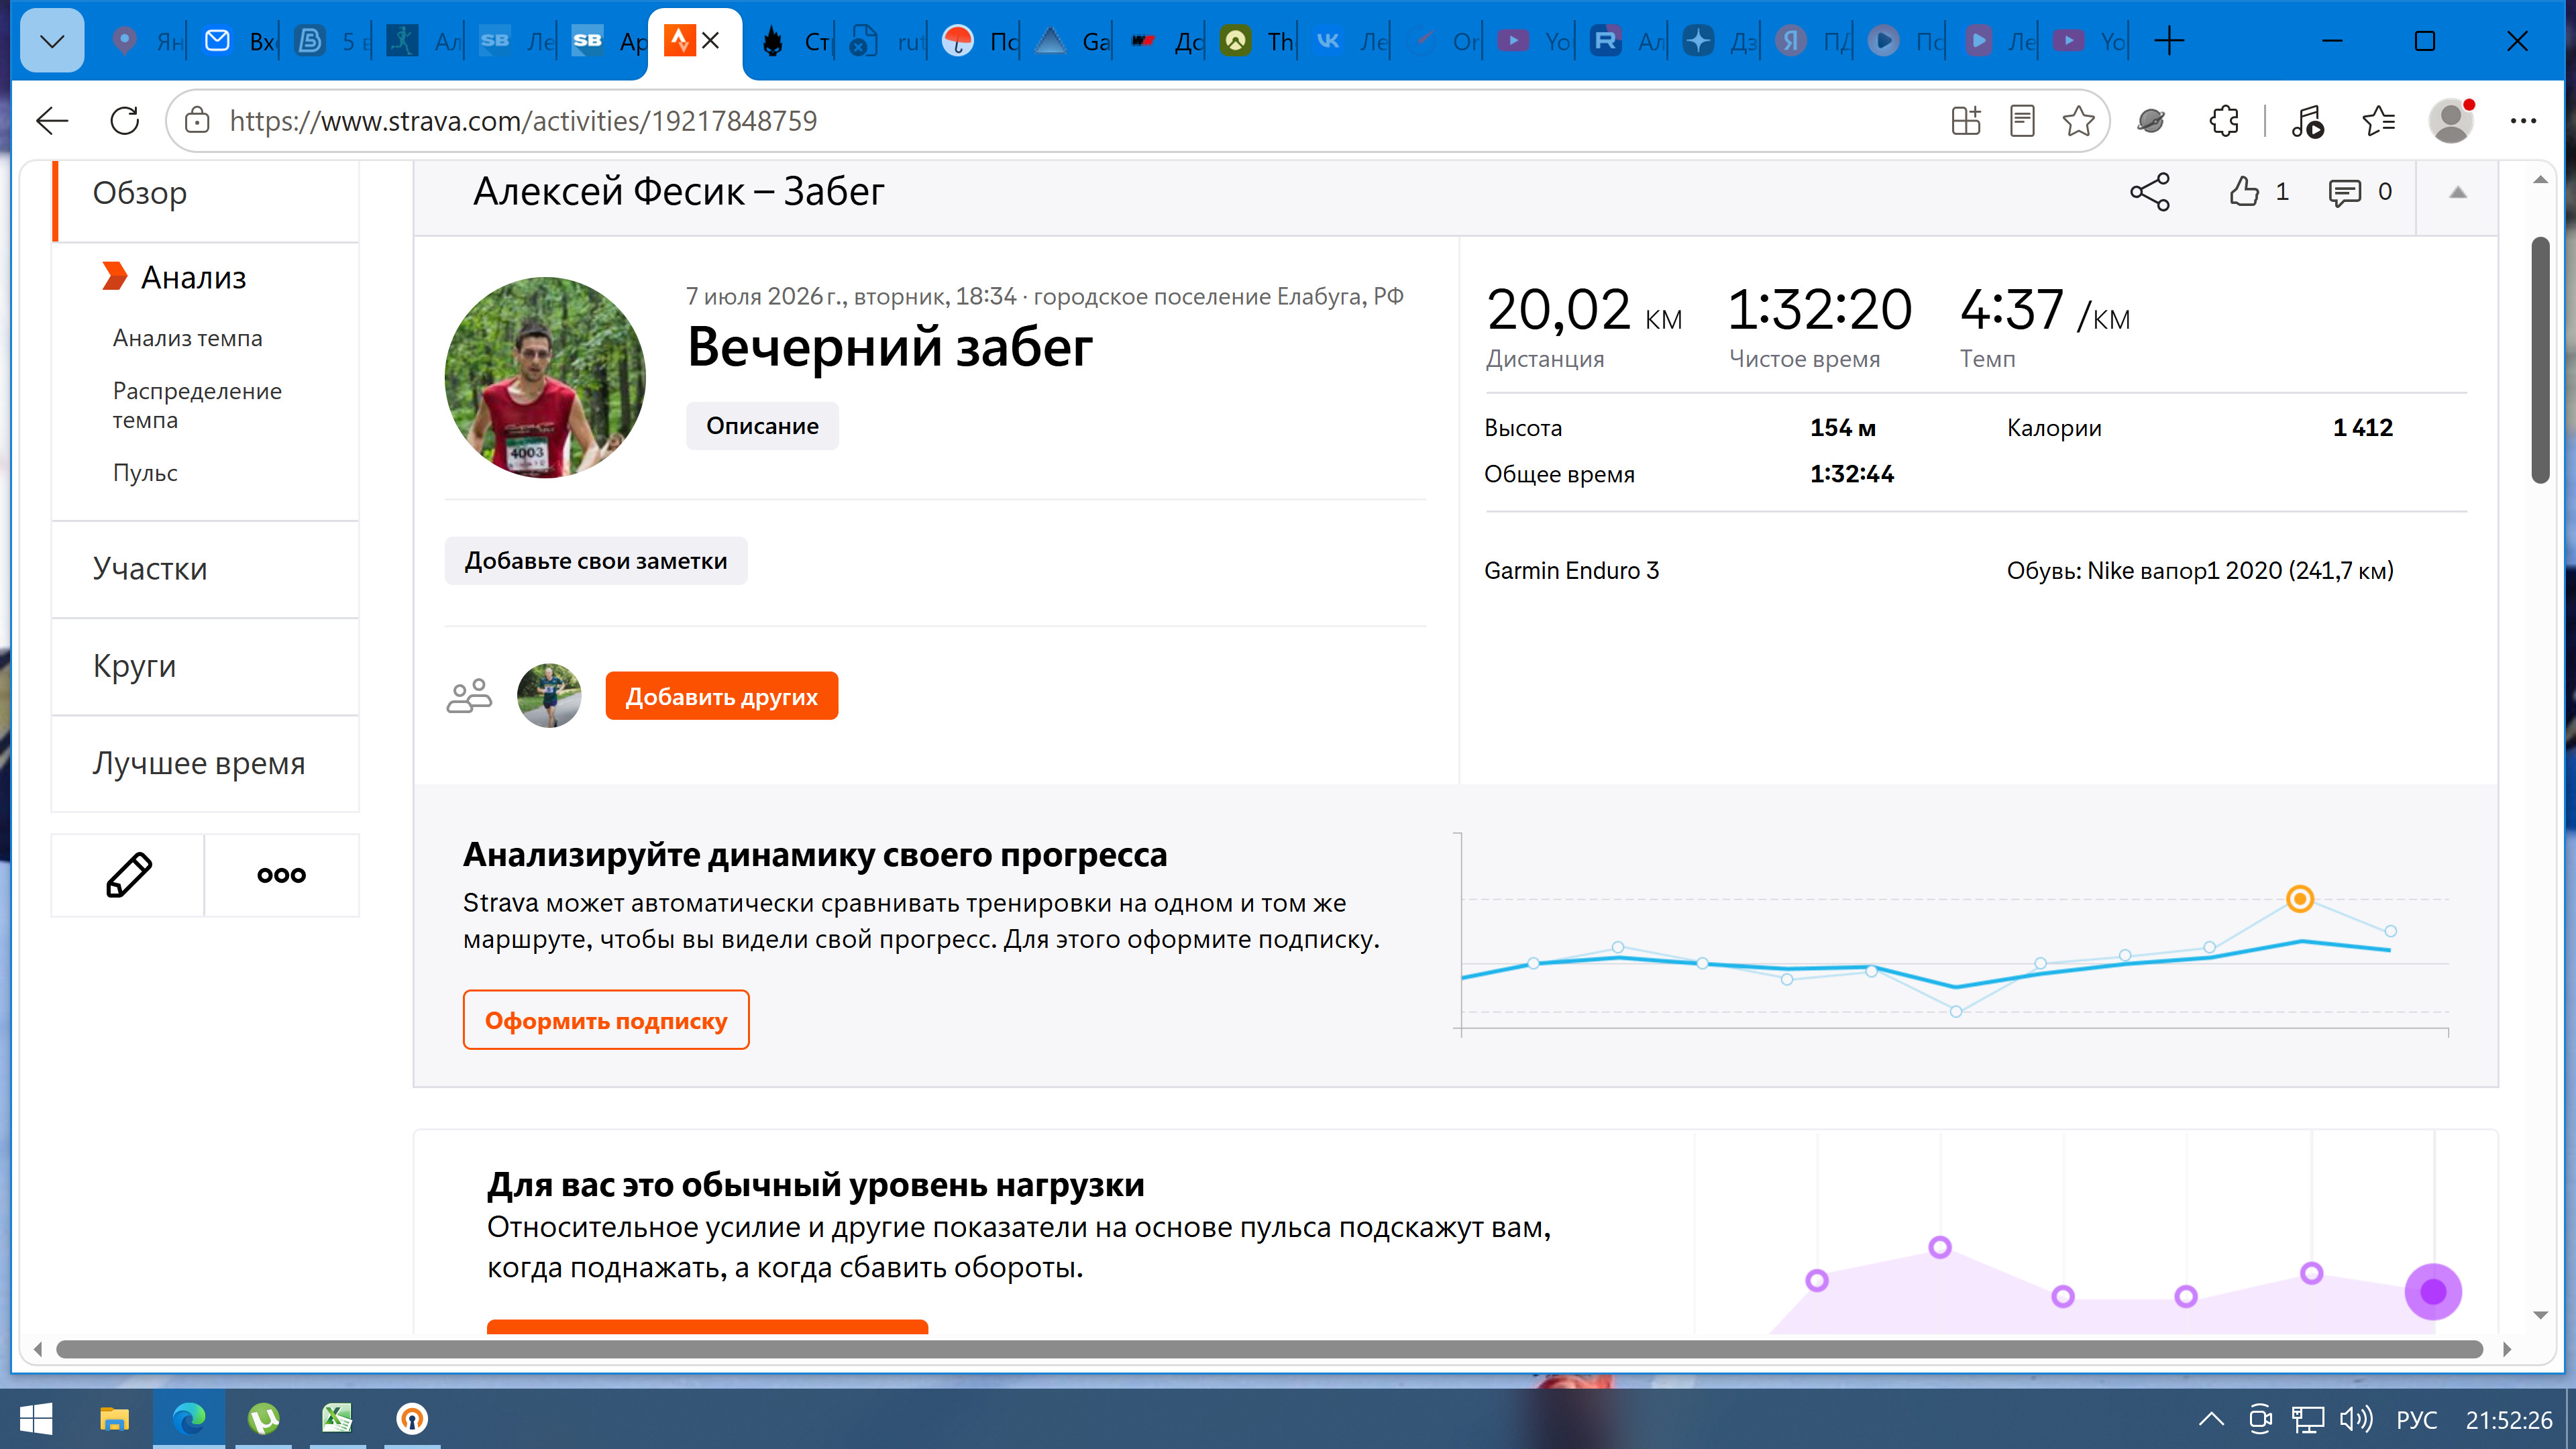Close the active Strava tab
This screenshot has width=2576, height=1449.
711,41
